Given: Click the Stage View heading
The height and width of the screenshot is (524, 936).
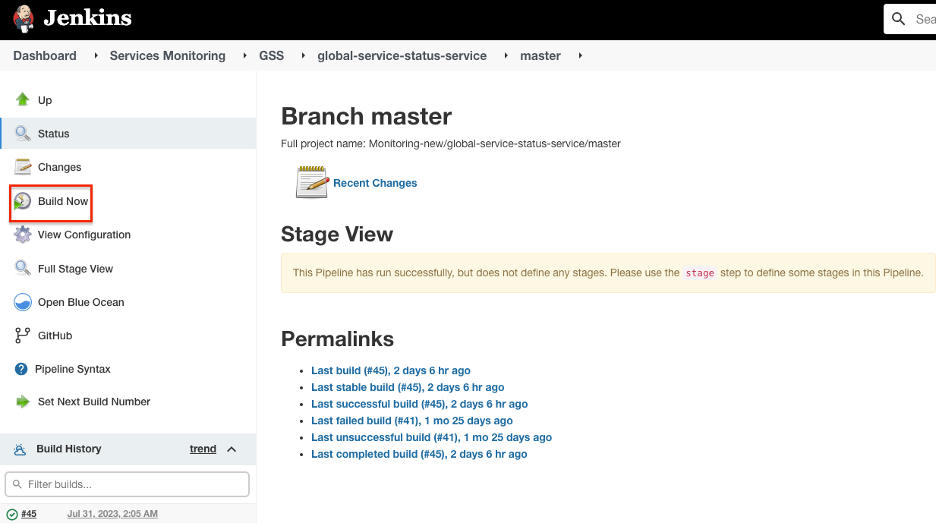Looking at the screenshot, I should [337, 234].
